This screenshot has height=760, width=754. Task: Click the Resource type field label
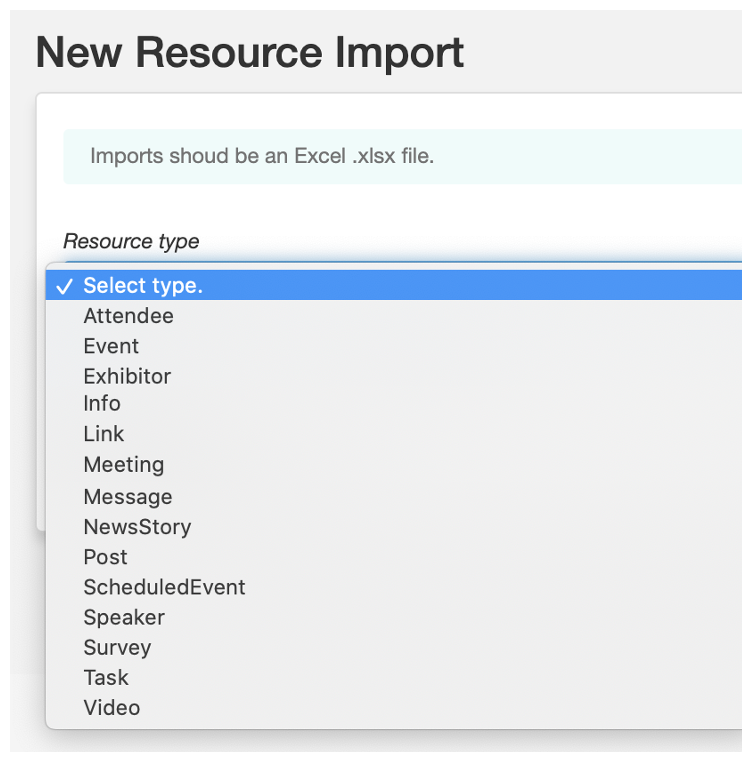coord(131,241)
